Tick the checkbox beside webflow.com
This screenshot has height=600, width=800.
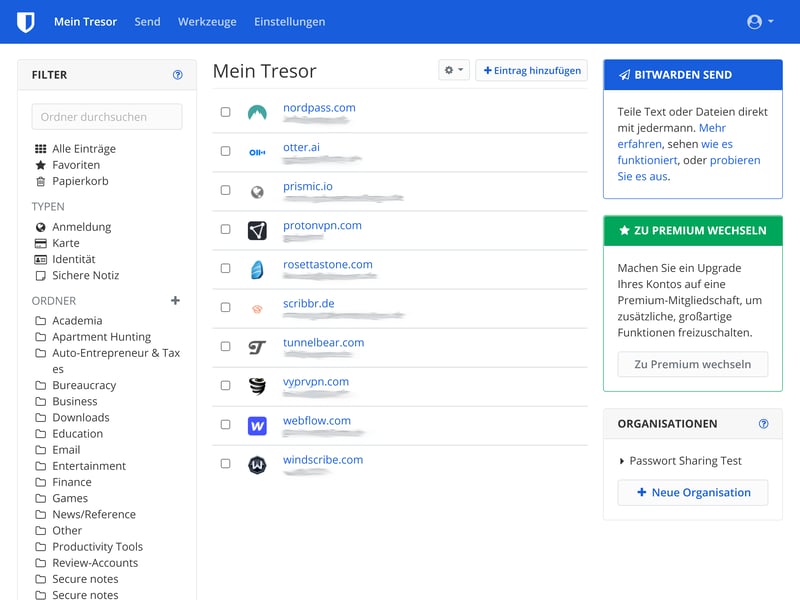pos(224,422)
